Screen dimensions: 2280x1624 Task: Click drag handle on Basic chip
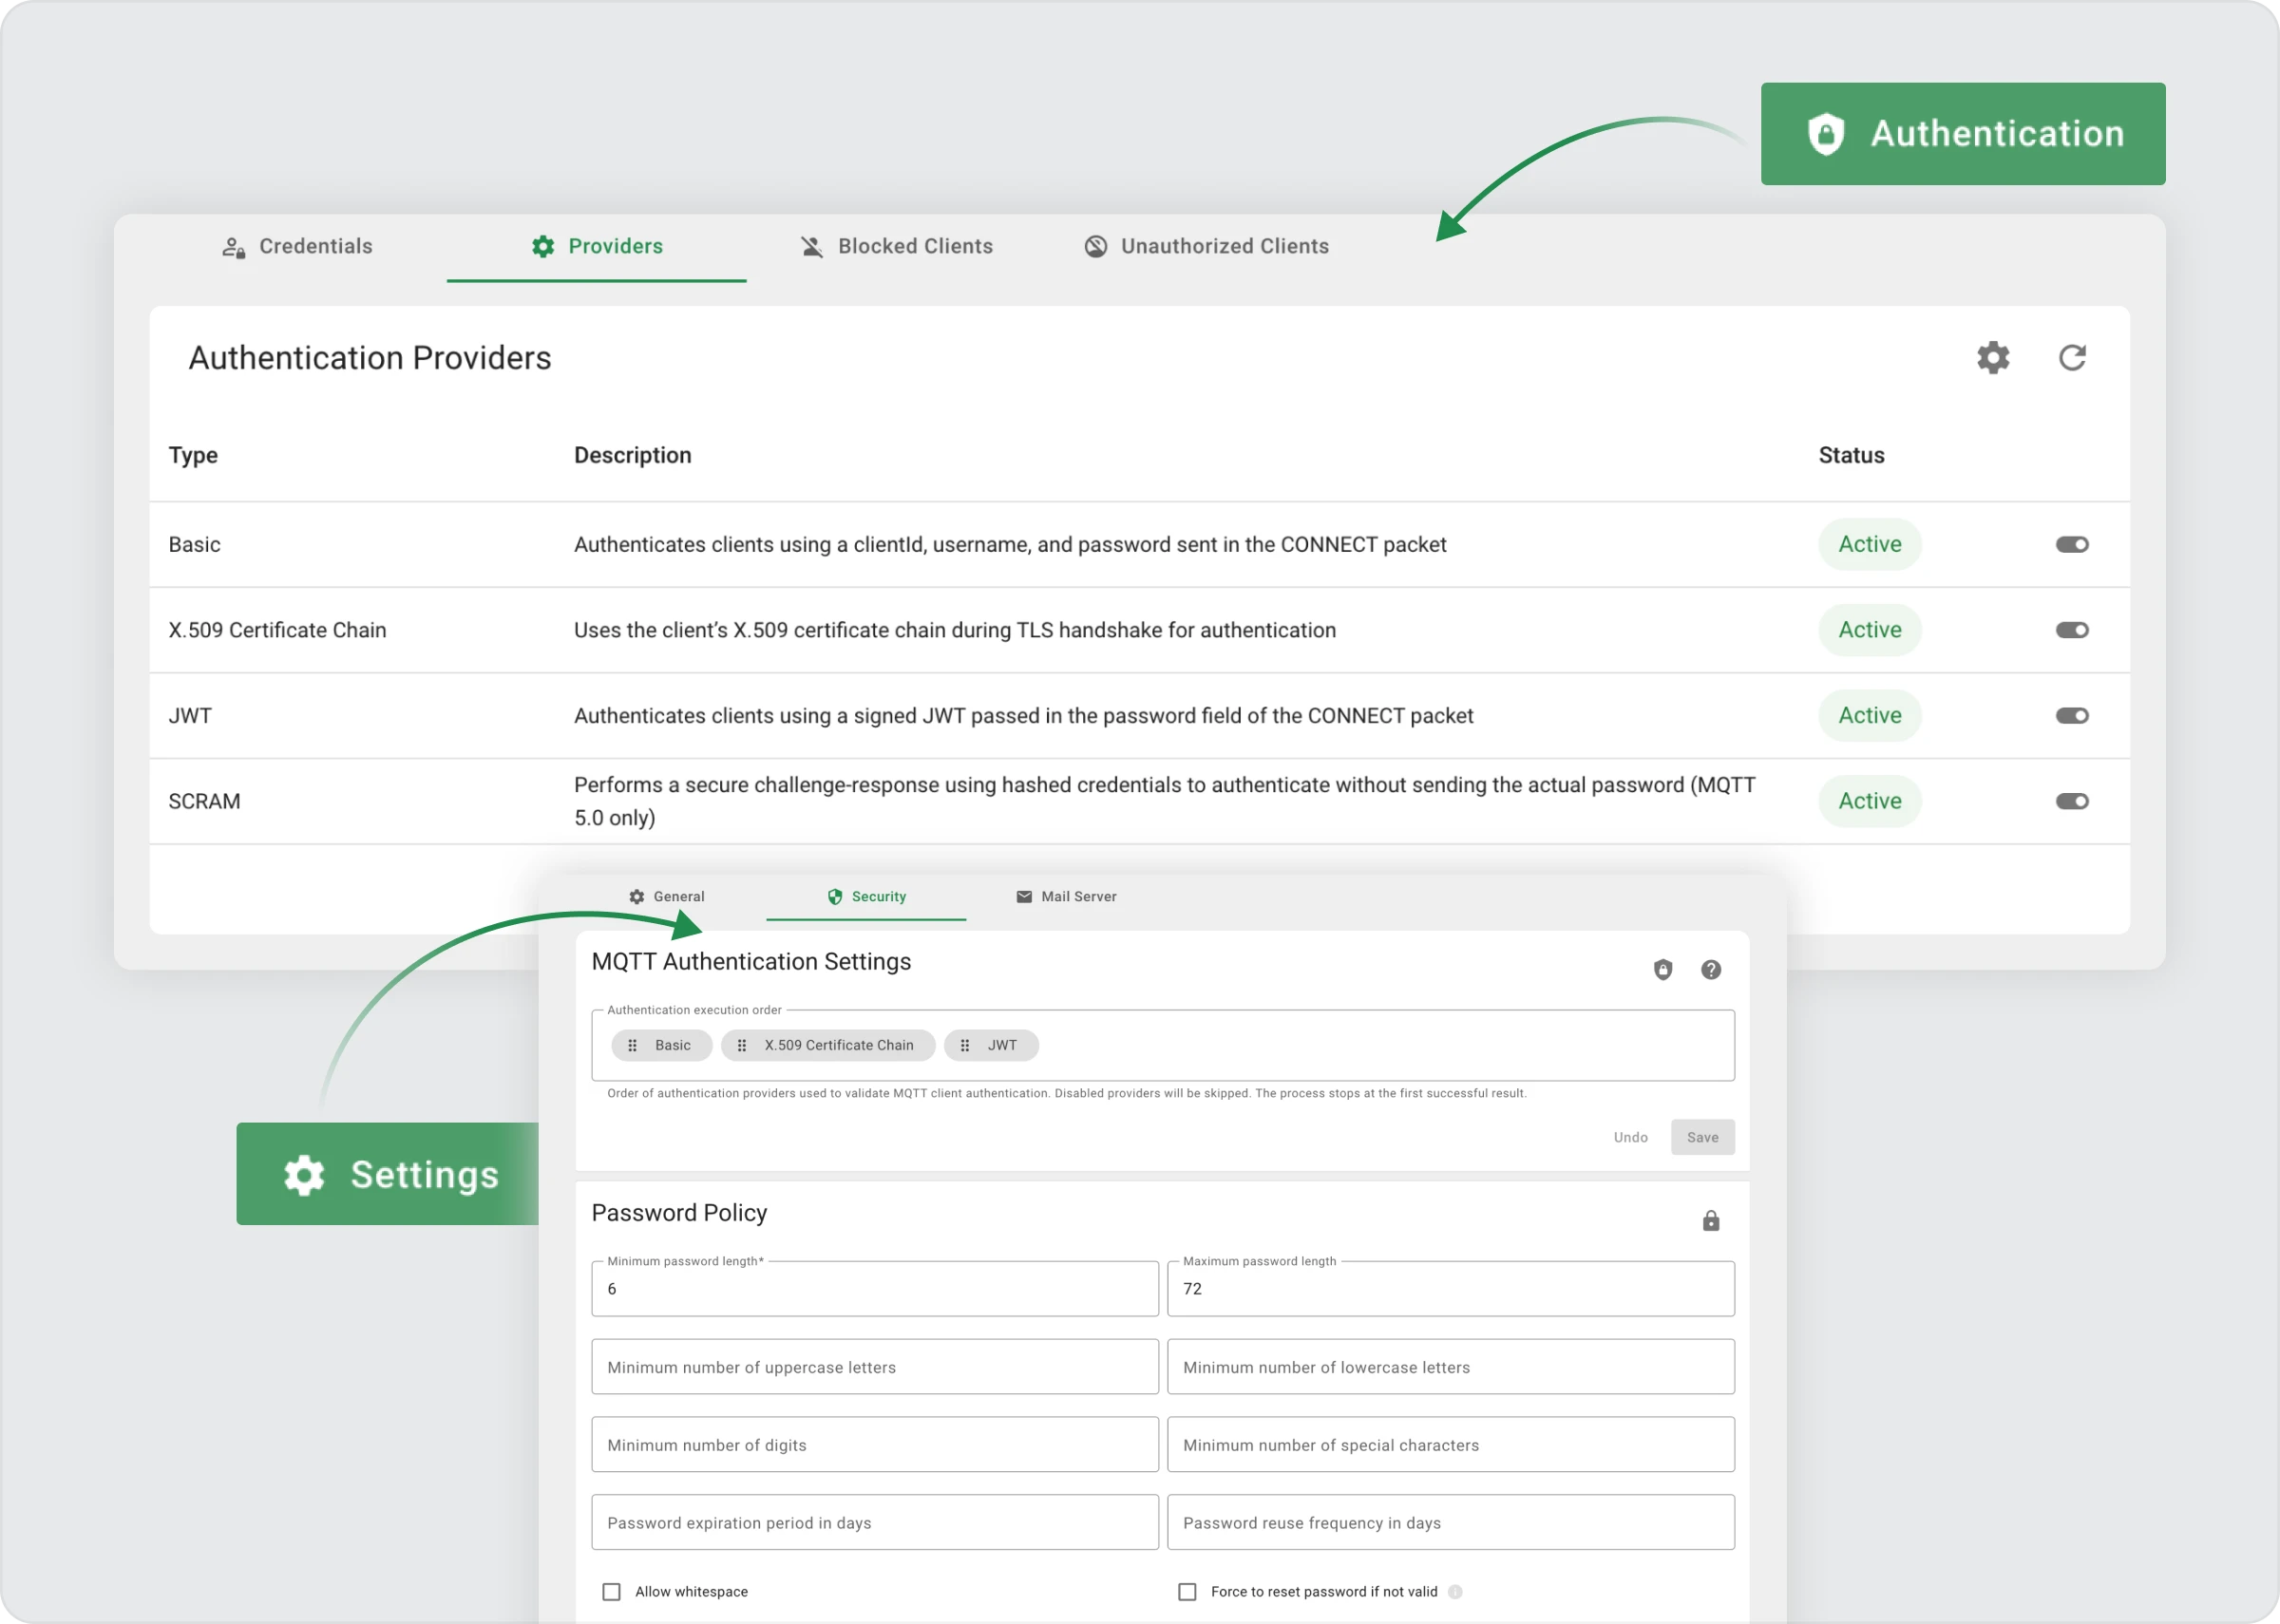pyautogui.click(x=632, y=1045)
